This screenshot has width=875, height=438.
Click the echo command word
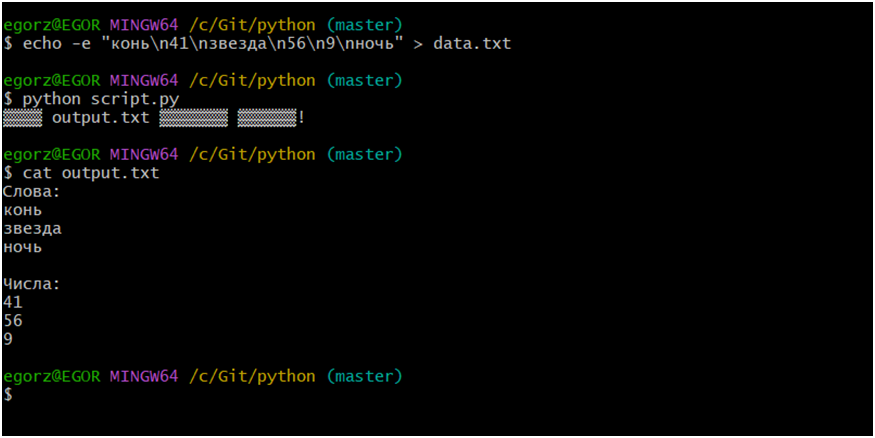(x=41, y=44)
